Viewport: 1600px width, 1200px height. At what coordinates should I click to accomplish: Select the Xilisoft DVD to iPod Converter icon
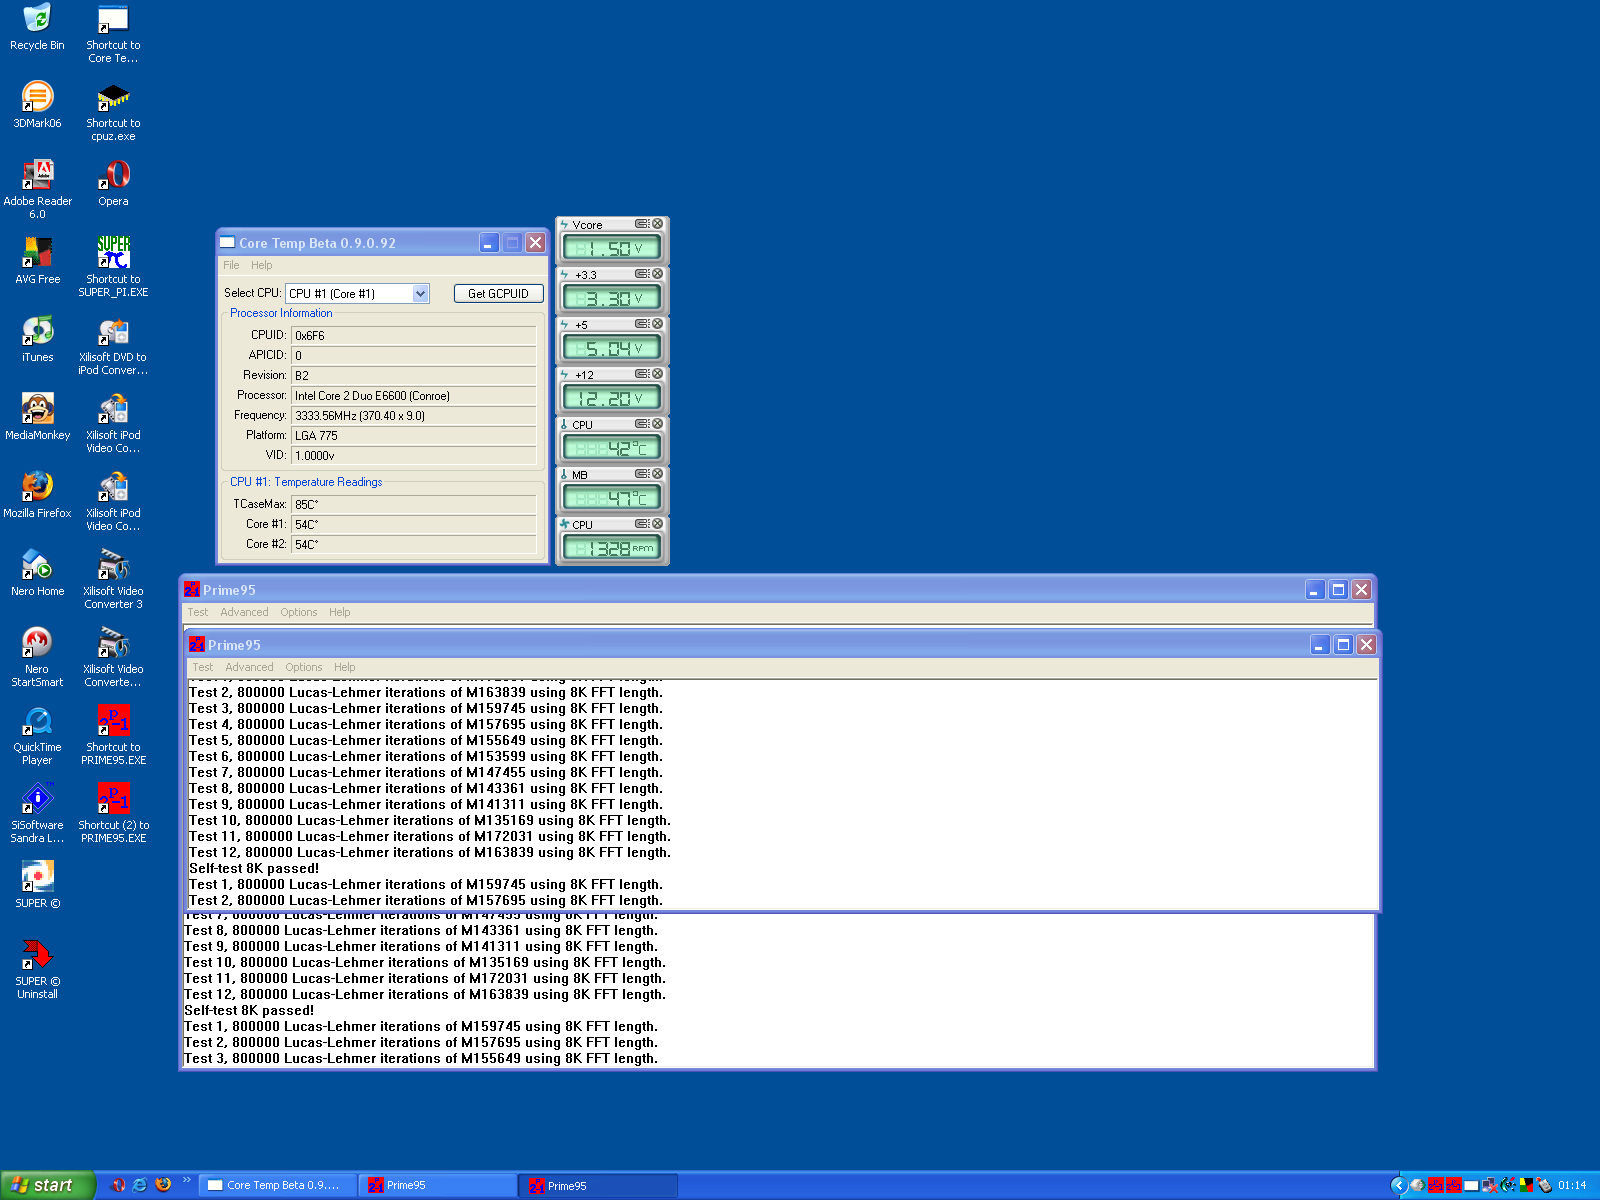click(x=113, y=345)
